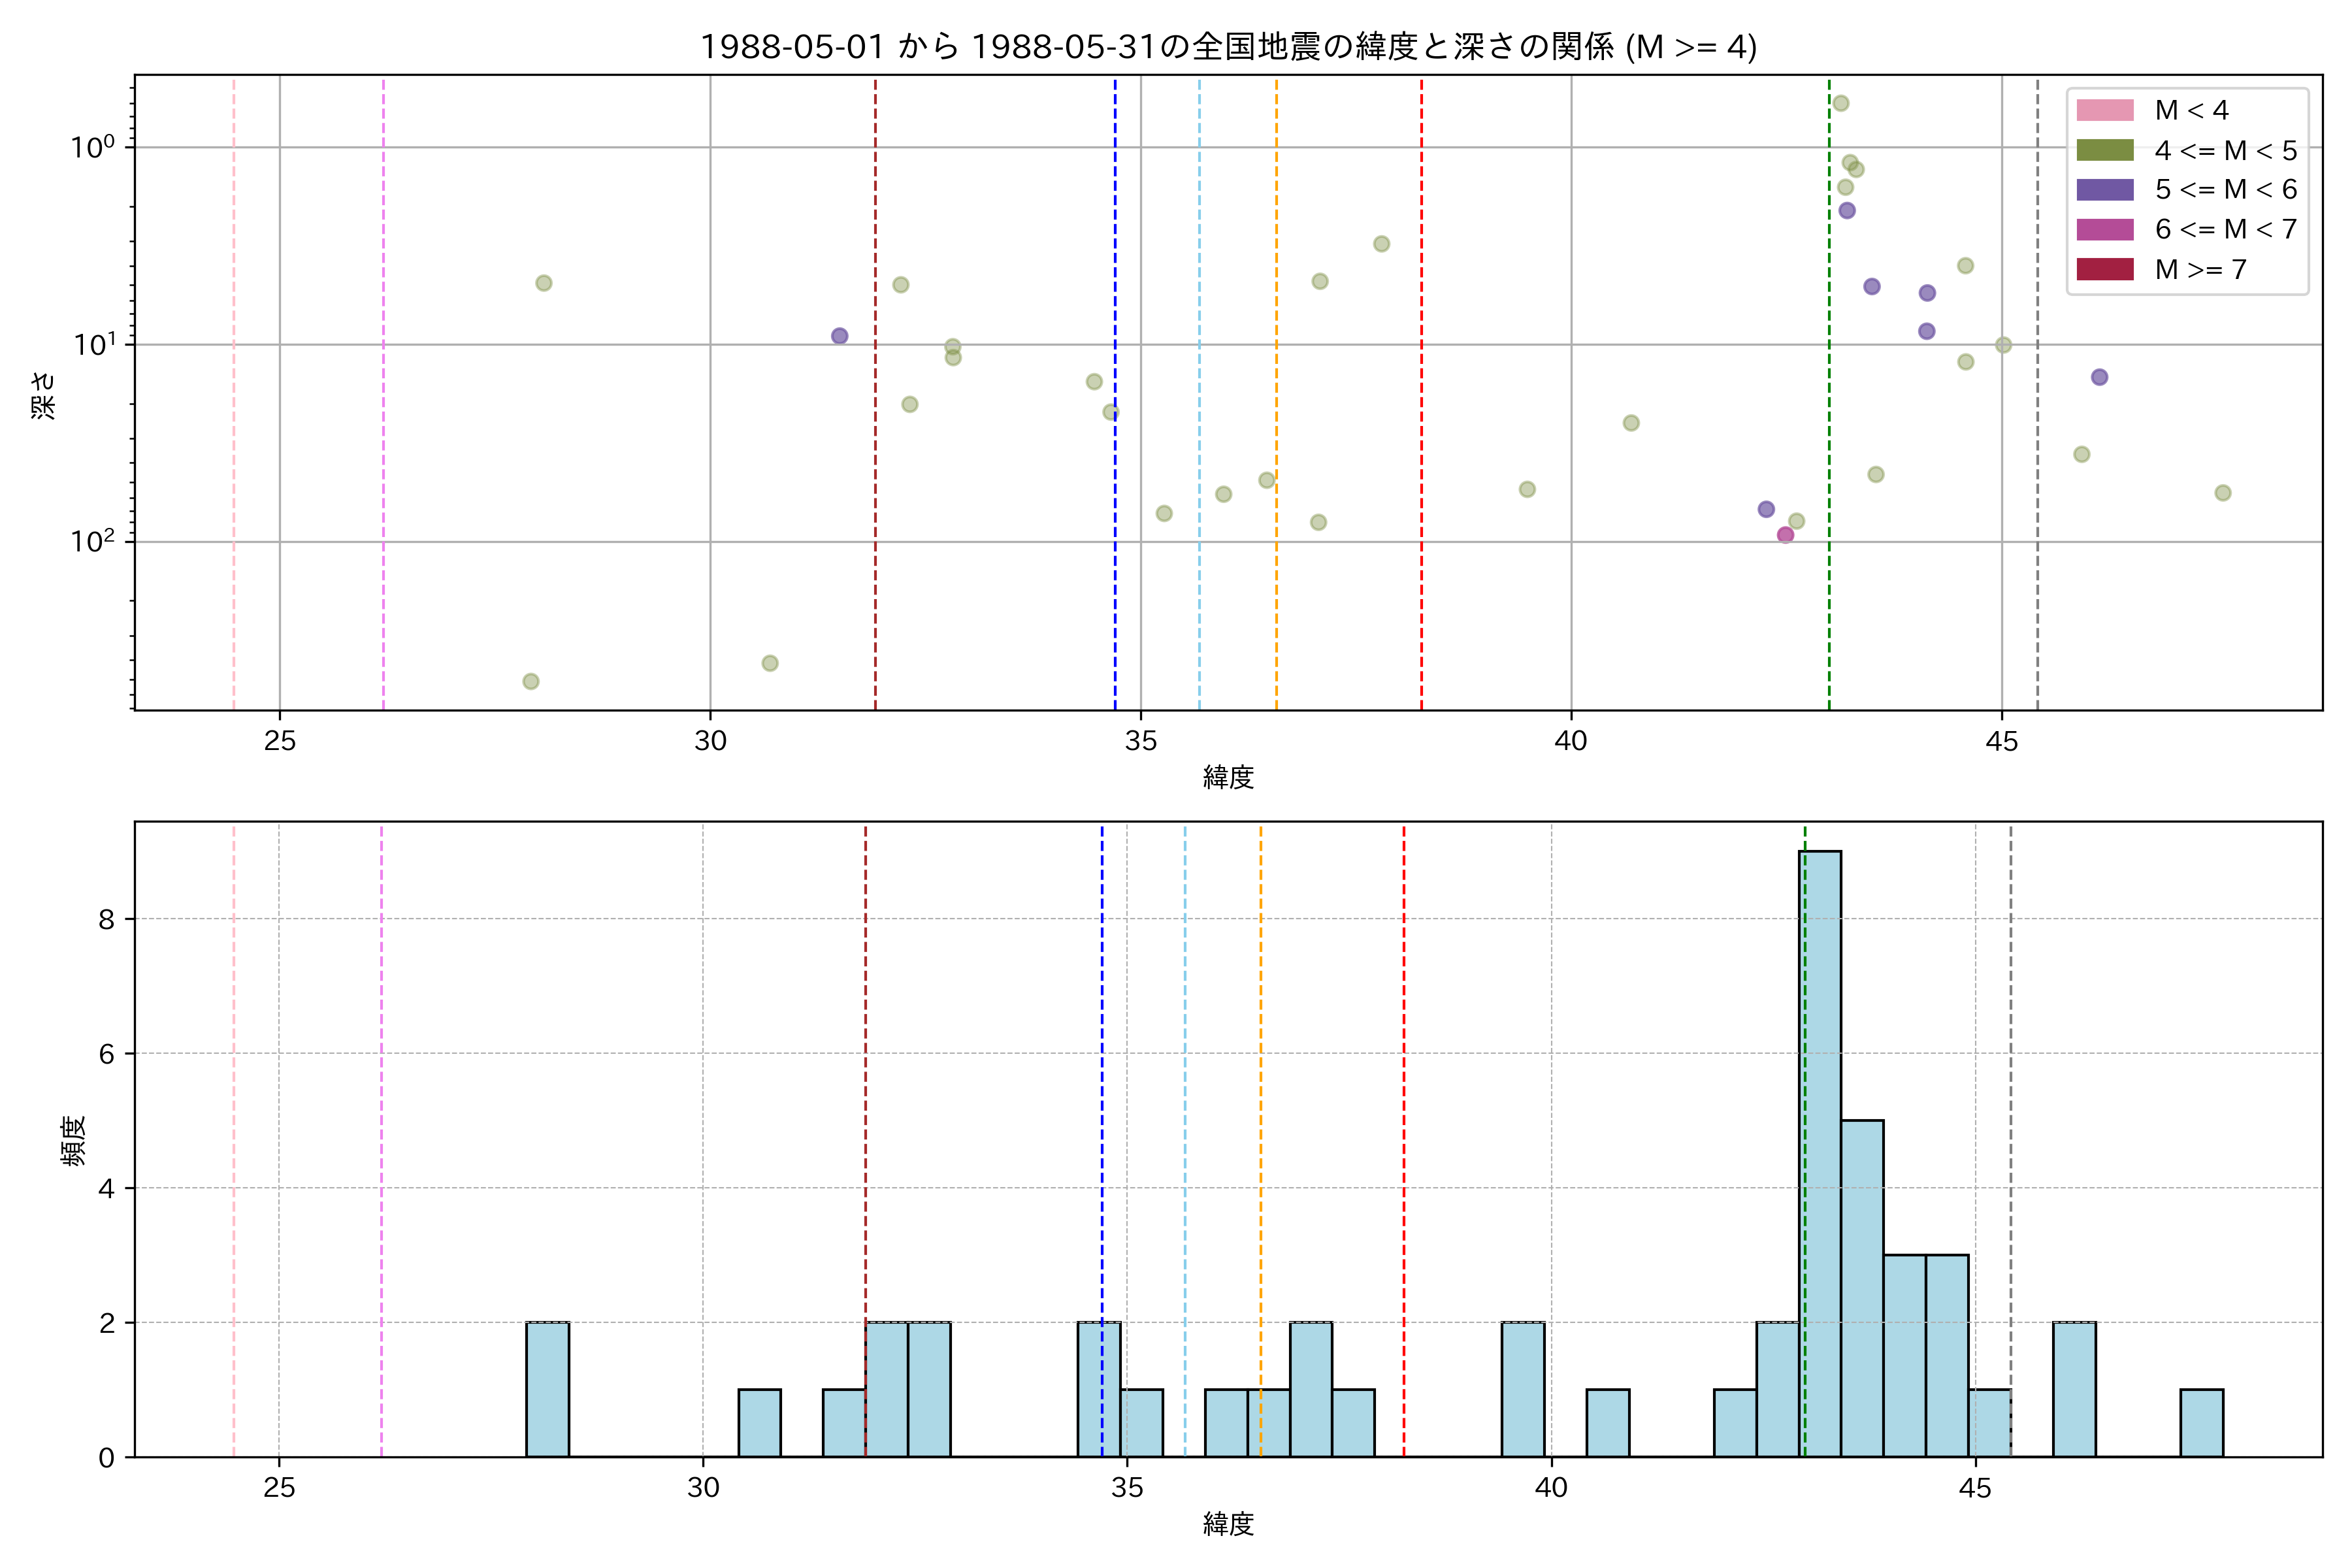
Task: Select the purple scatter point near latitude 31.5
Action: (839, 336)
